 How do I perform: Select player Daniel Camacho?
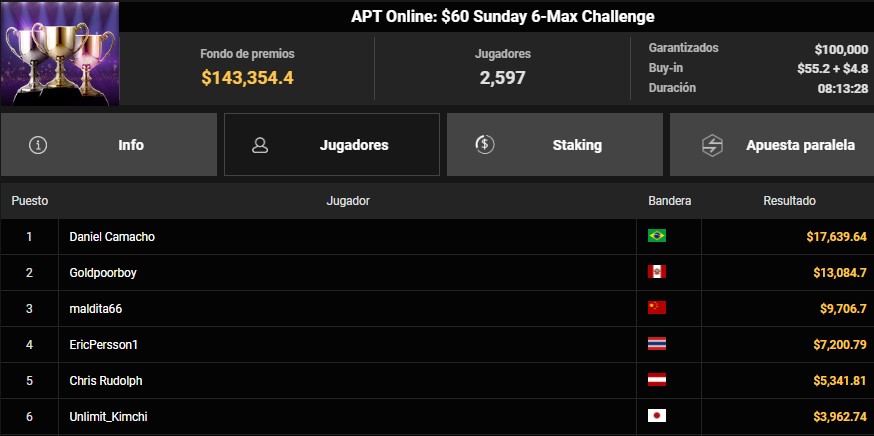(112, 237)
